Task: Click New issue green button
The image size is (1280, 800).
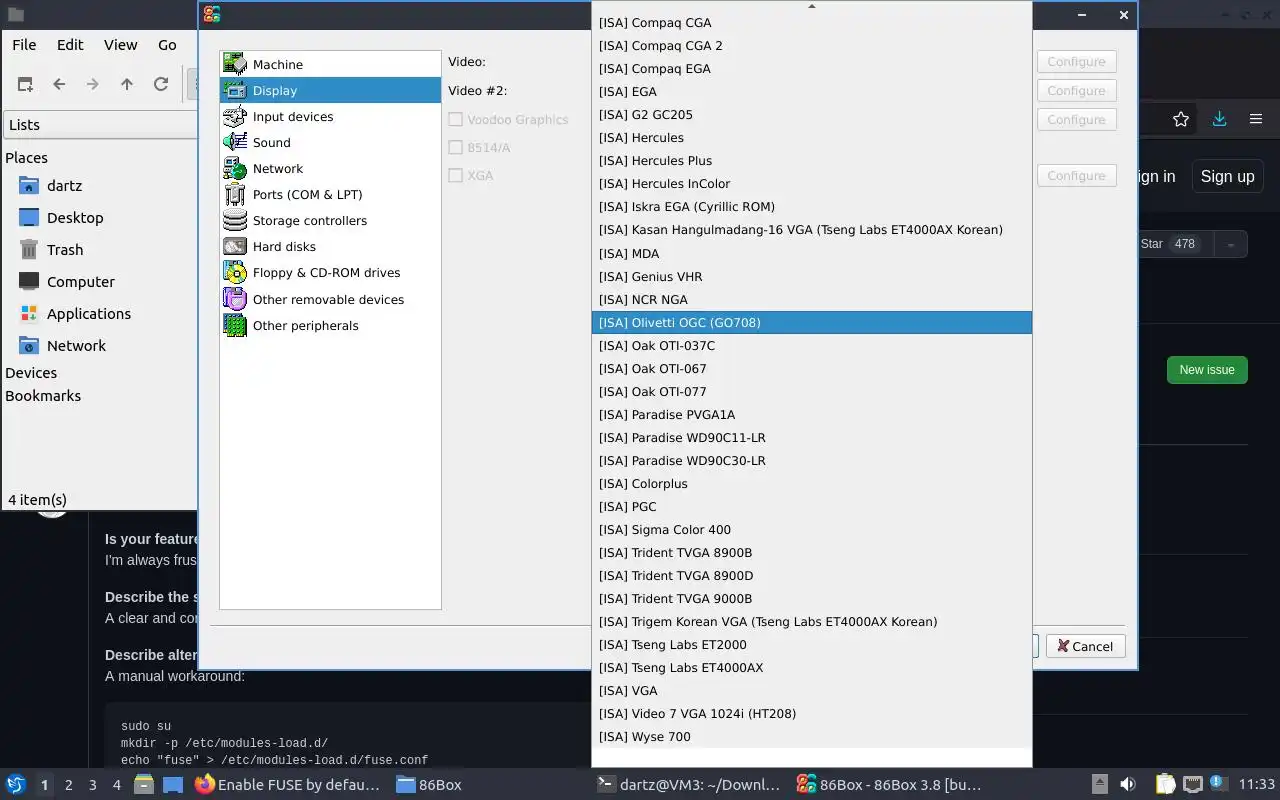Action: [1207, 369]
